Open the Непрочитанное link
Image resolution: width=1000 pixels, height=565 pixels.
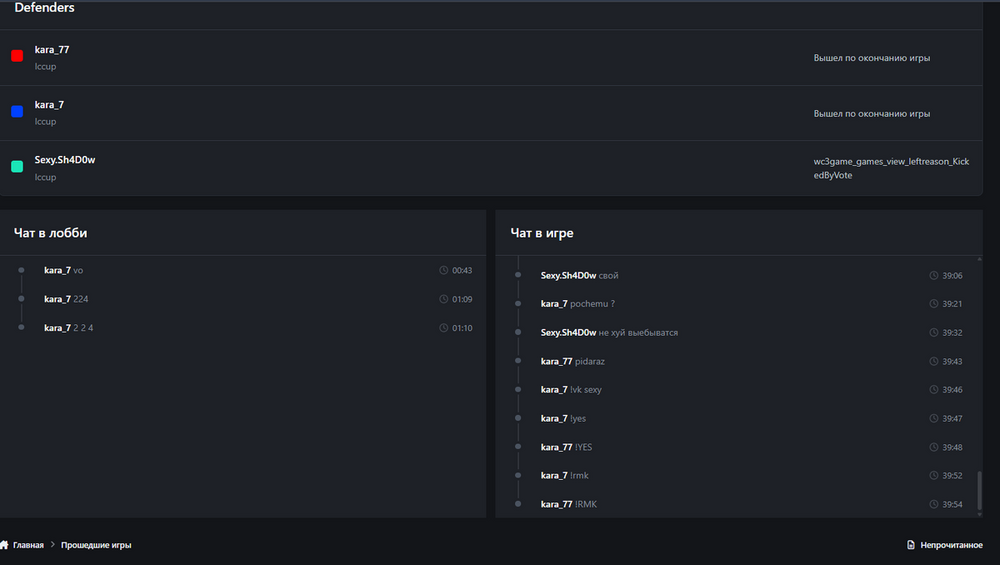click(x=951, y=545)
